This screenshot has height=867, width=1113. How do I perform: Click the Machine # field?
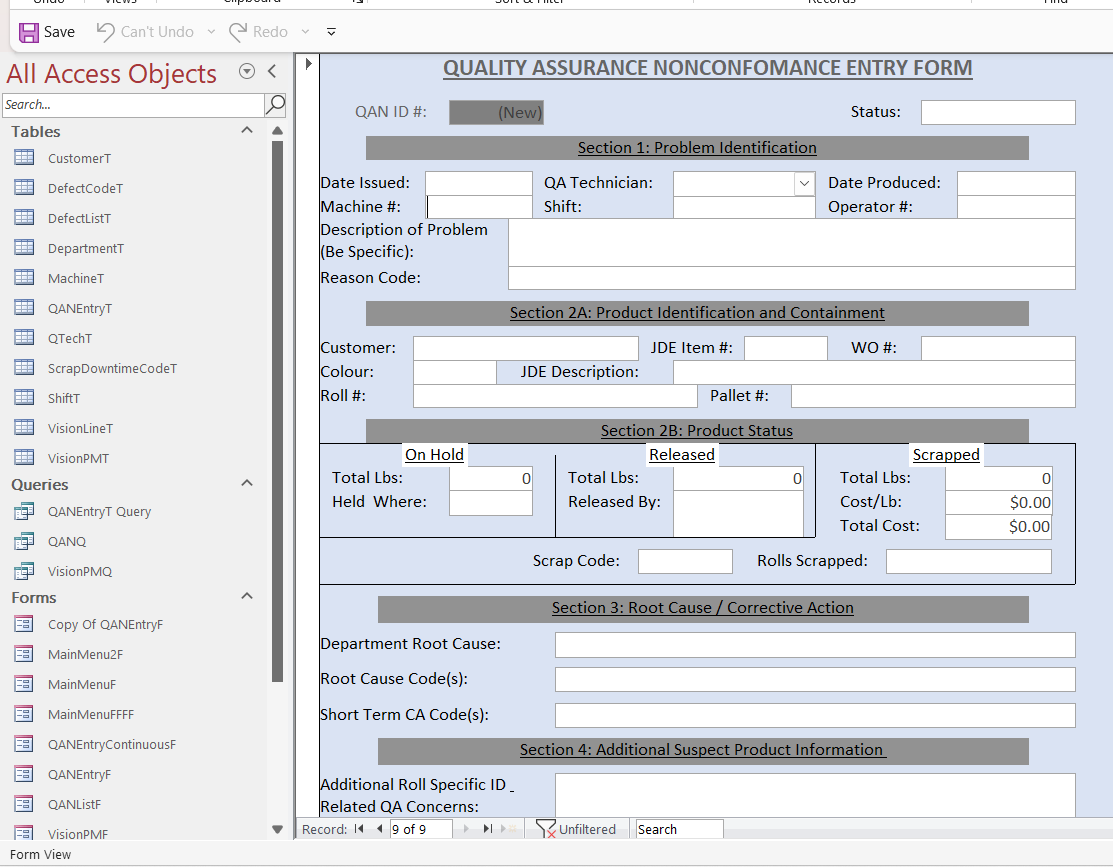point(479,207)
